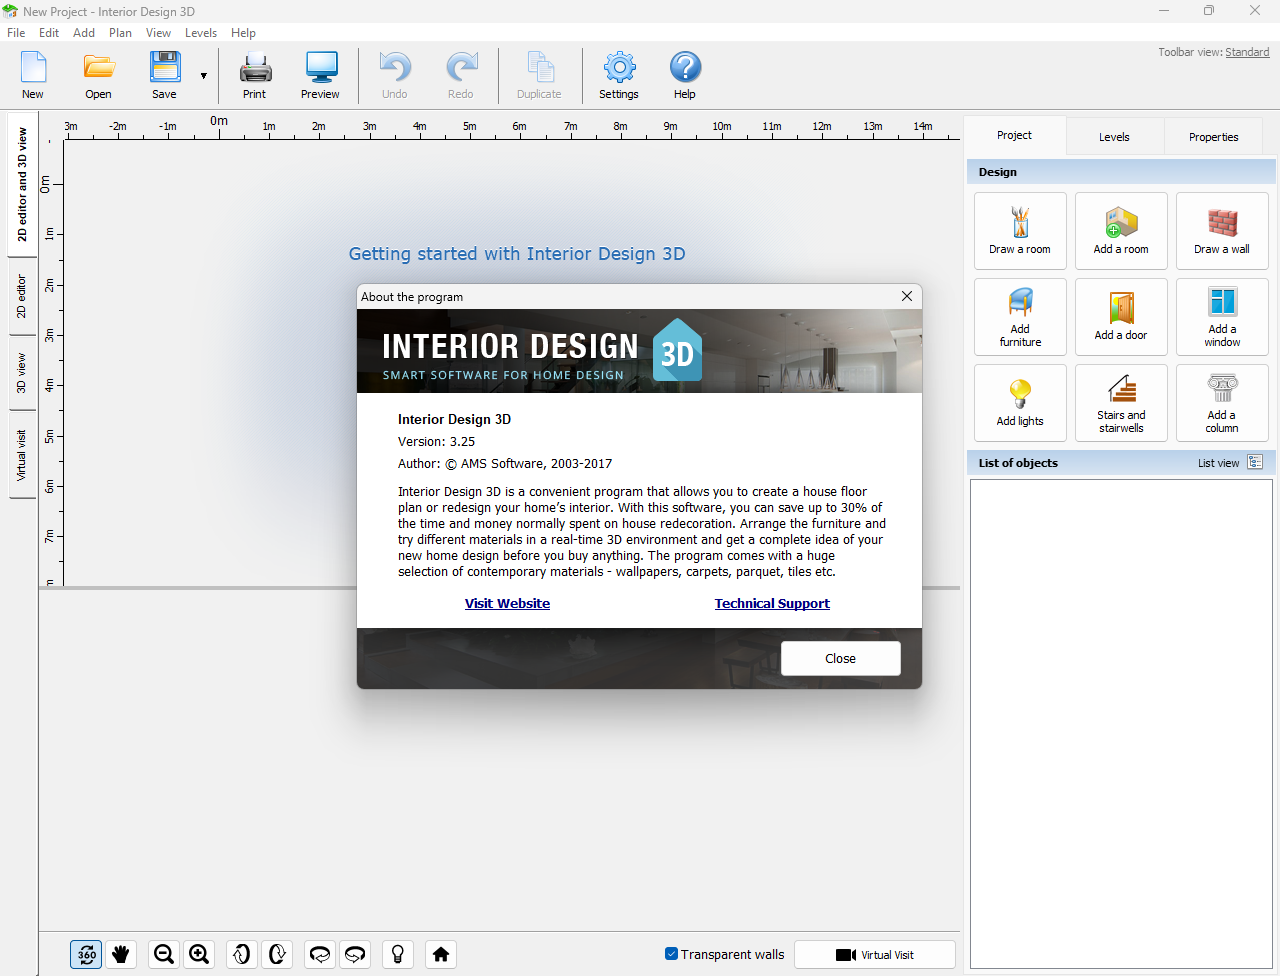Click the Version: 3.25 text
The width and height of the screenshot is (1280, 976).
point(437,442)
